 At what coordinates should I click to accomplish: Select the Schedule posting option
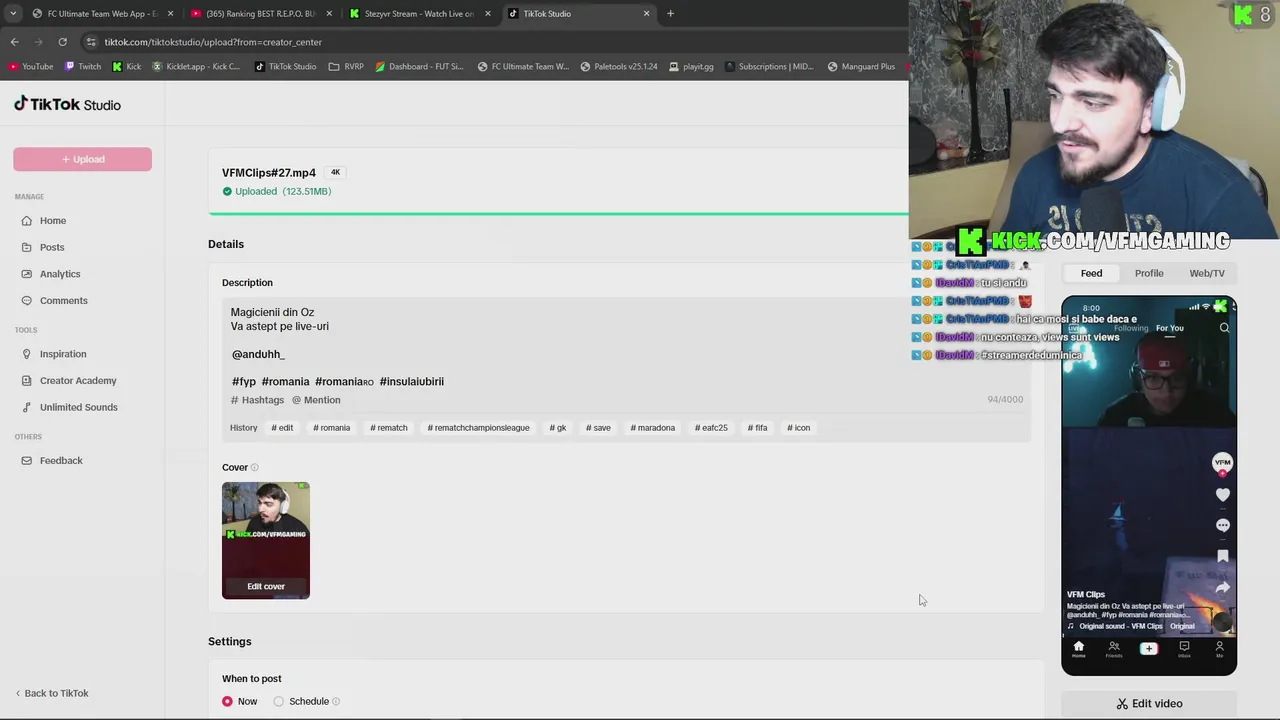279,702
